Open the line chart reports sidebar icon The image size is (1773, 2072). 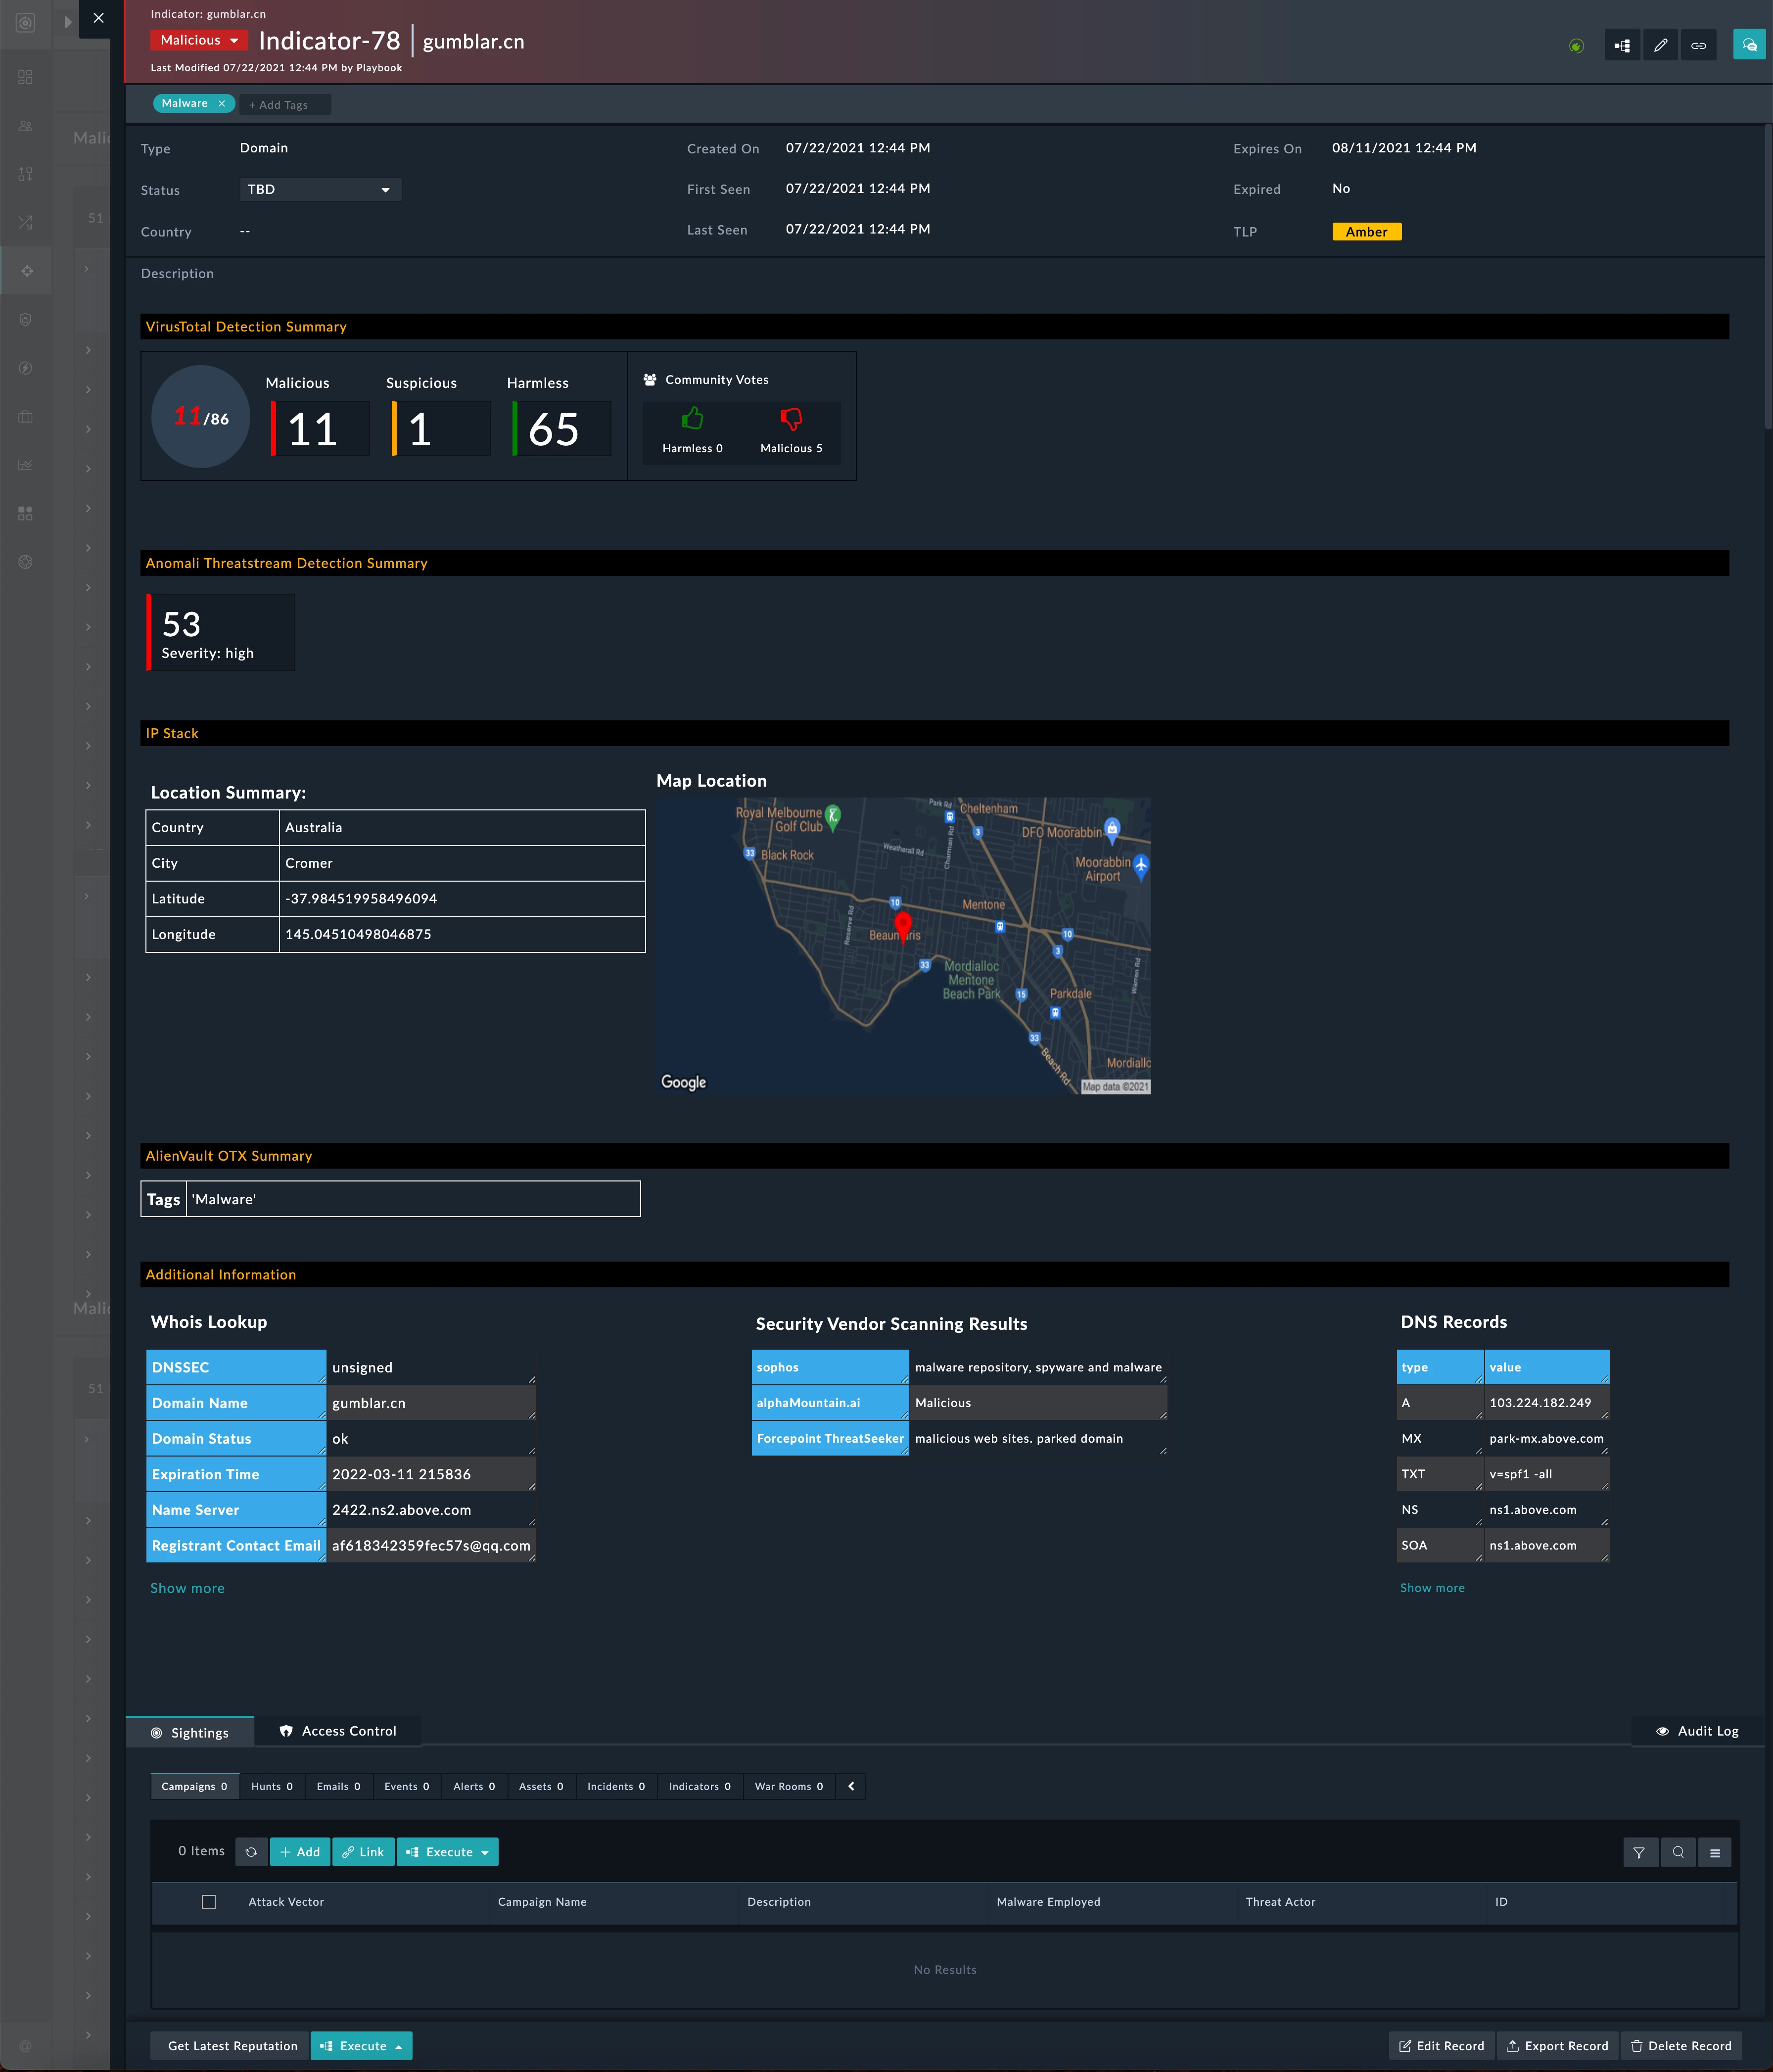26,465
